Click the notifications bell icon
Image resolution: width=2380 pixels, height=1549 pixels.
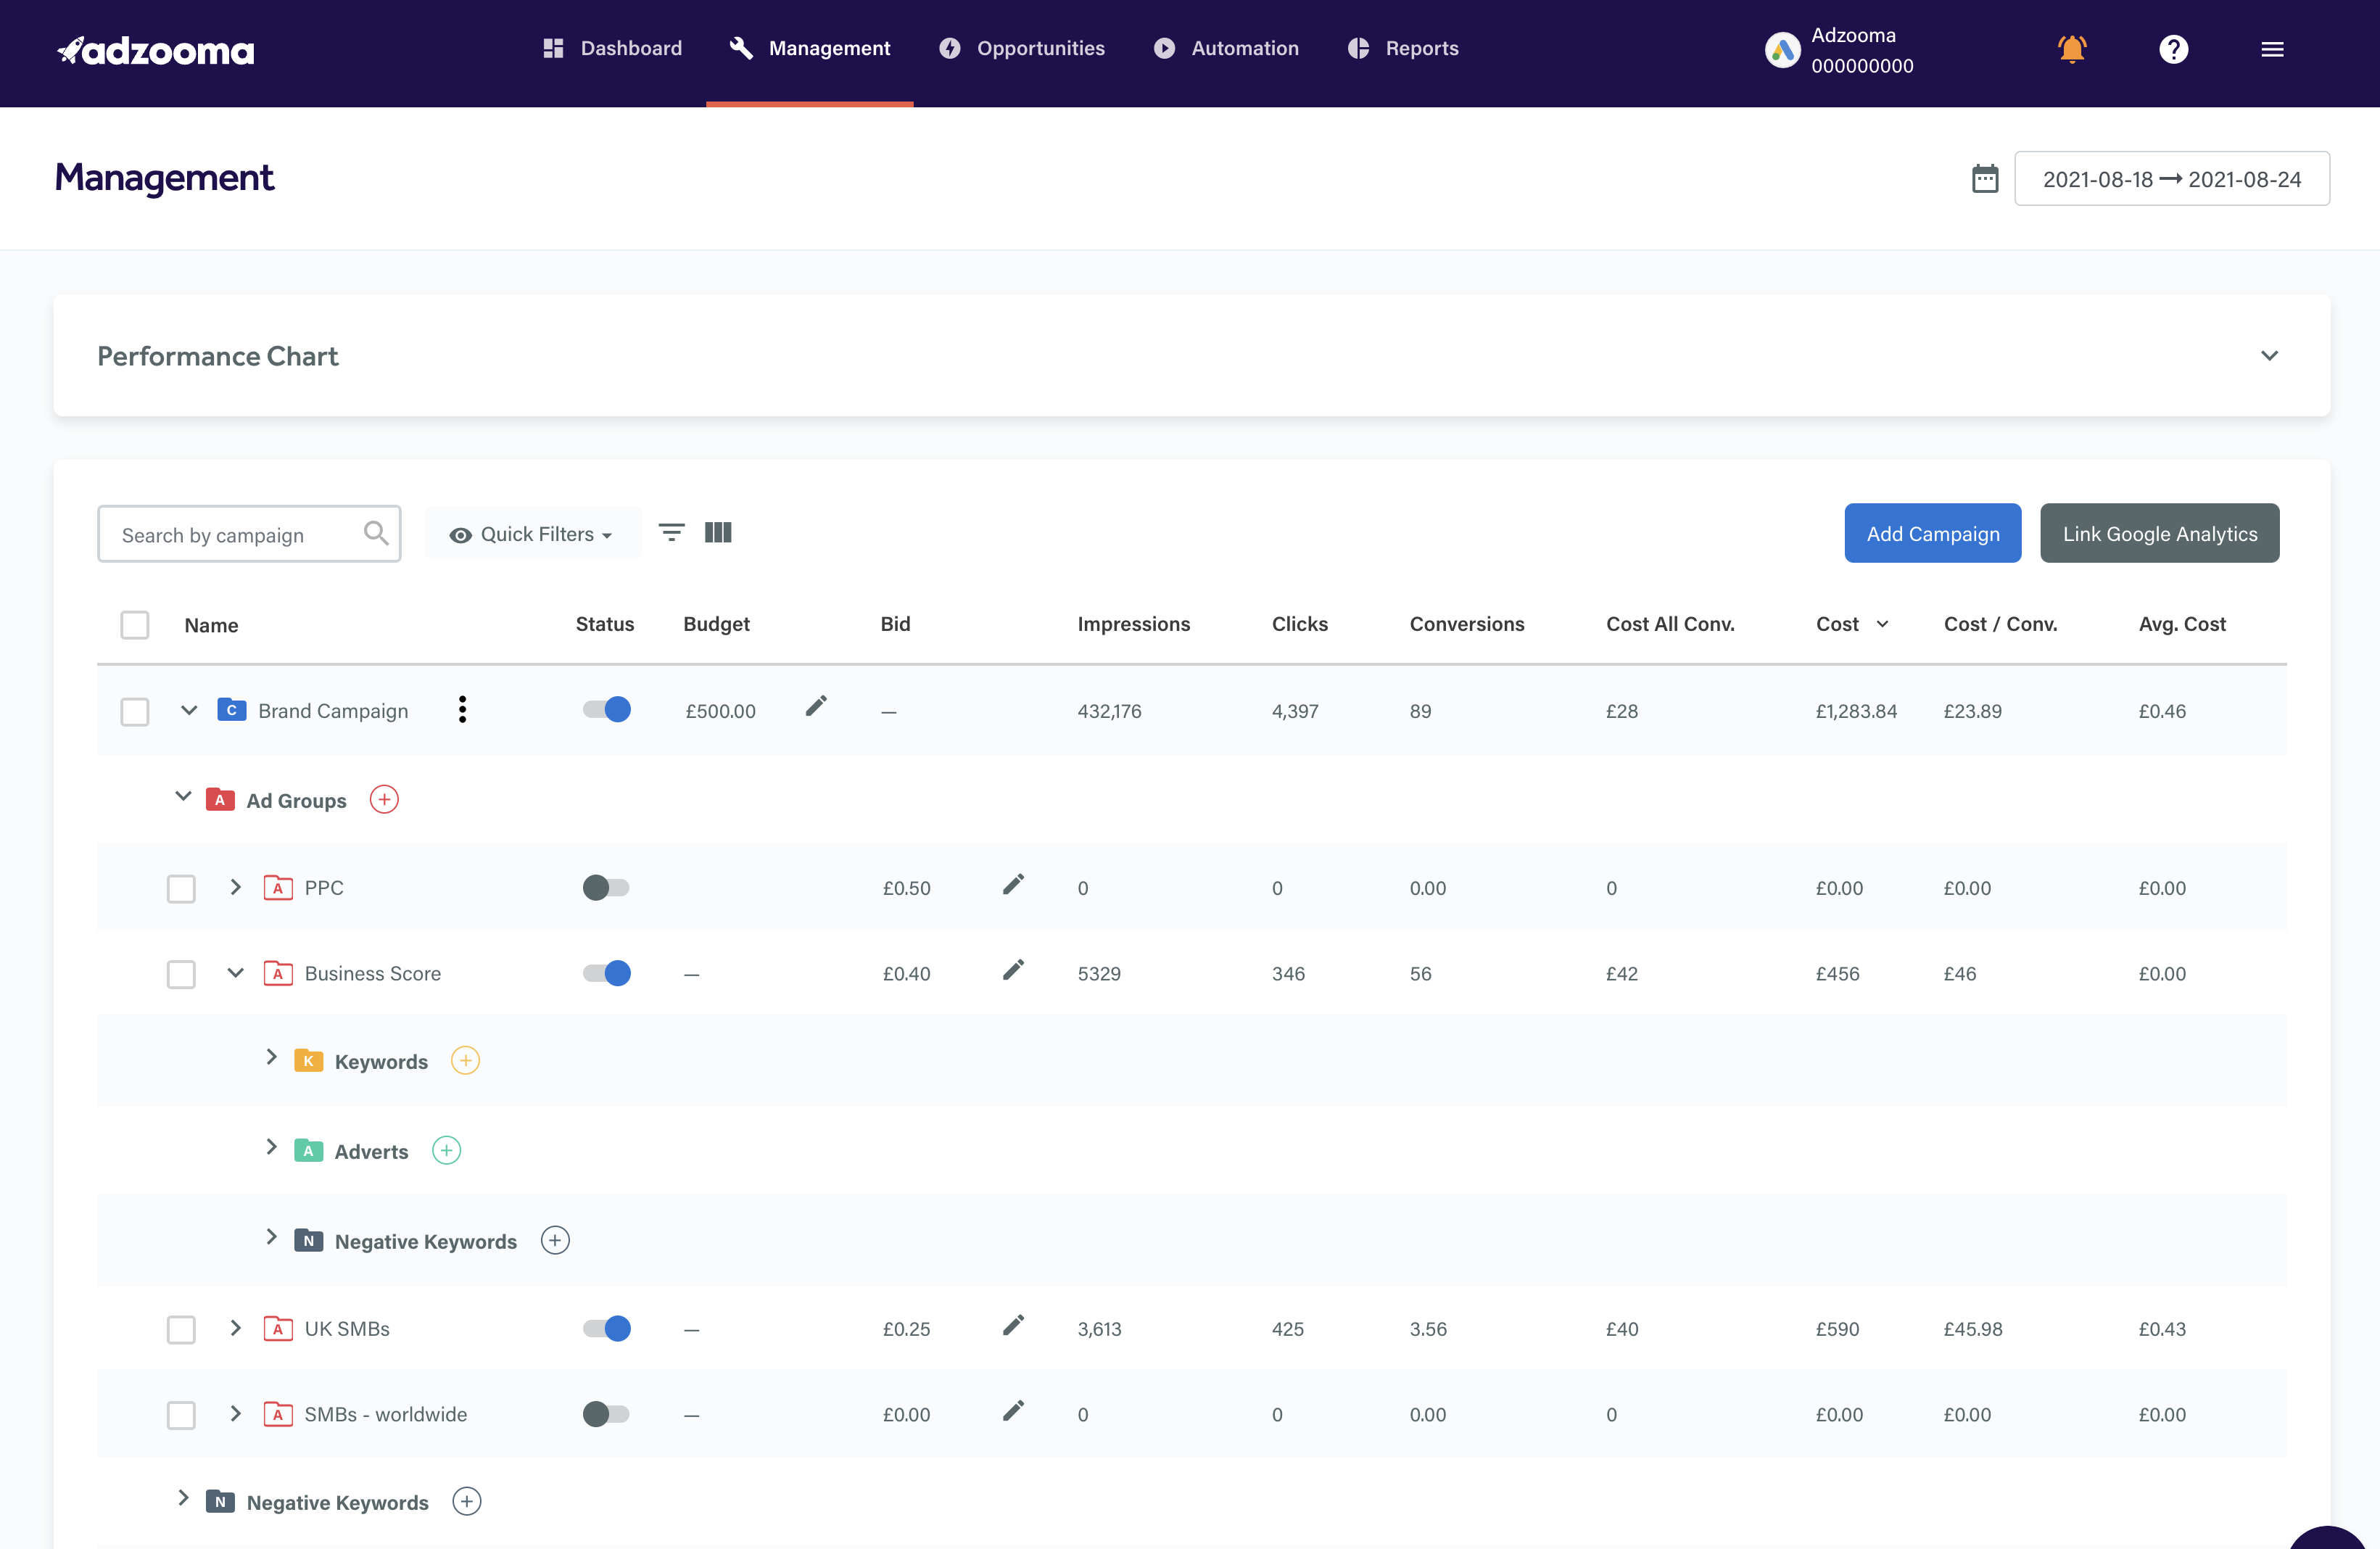2071,49
